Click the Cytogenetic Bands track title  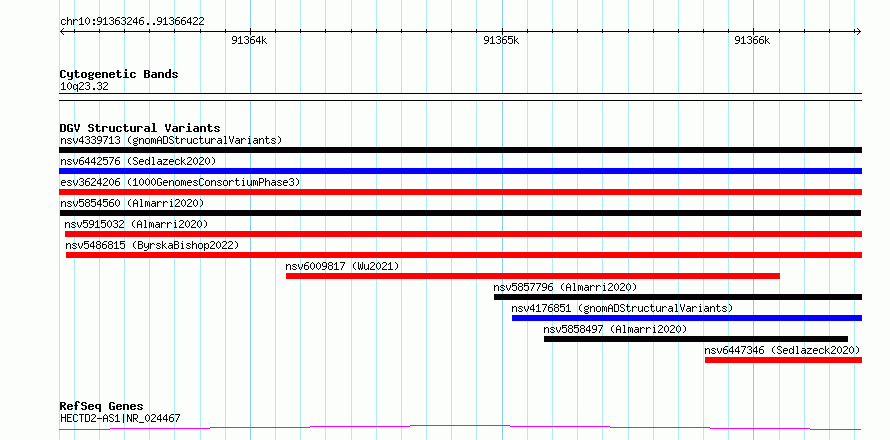(119, 74)
